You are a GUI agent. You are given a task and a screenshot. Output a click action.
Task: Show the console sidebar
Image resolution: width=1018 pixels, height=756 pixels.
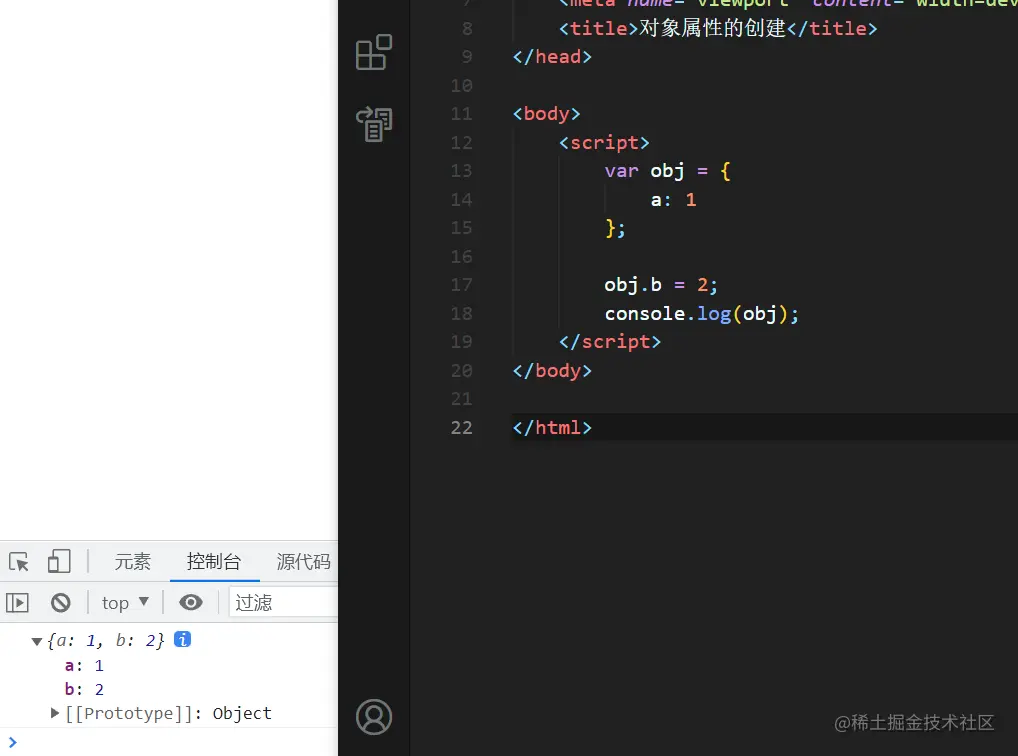click(x=18, y=603)
